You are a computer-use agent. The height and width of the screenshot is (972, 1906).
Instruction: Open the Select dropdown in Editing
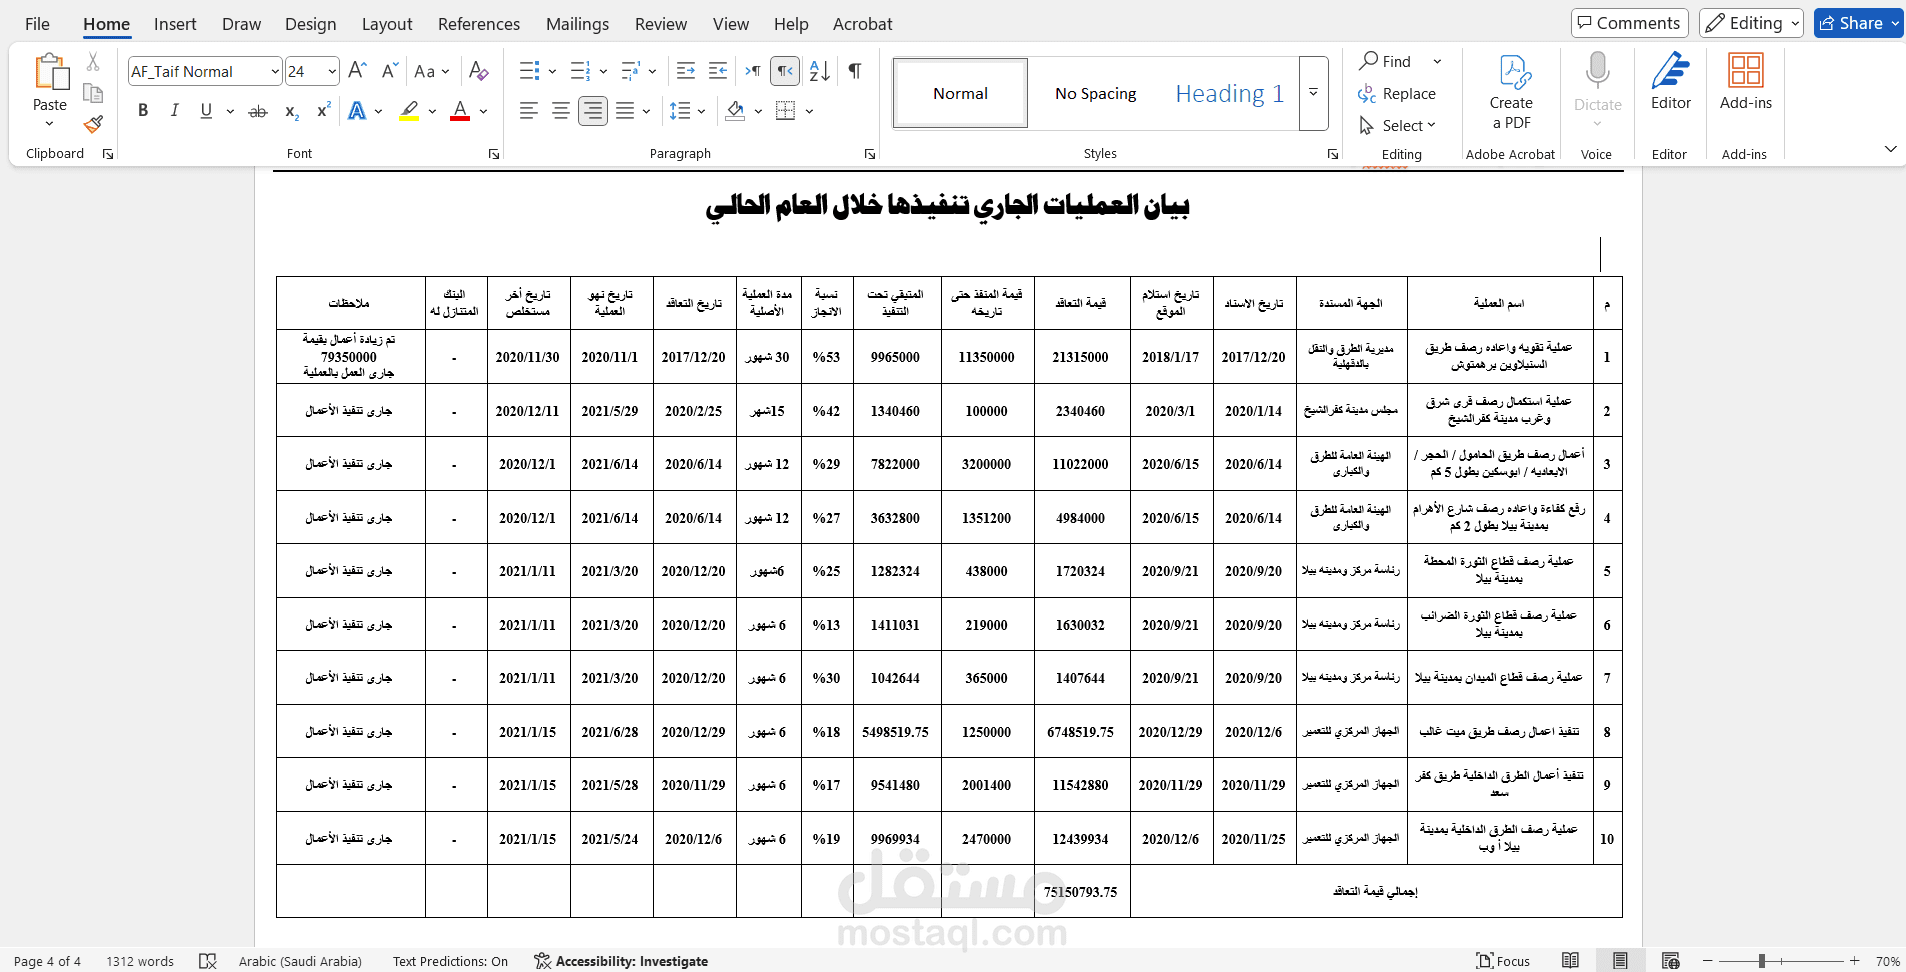(1398, 125)
